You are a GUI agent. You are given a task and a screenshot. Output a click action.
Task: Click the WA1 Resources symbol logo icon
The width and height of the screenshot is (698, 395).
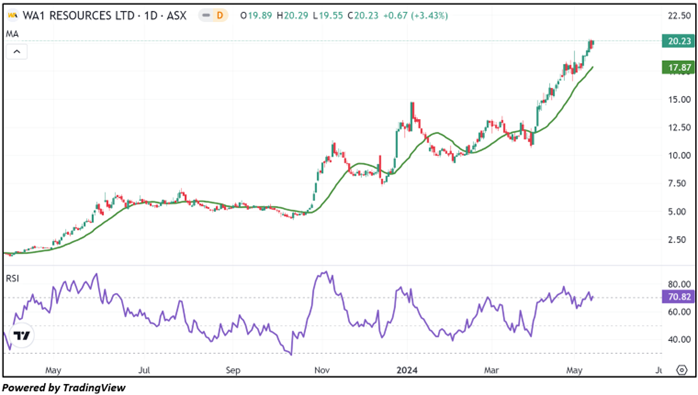13,16
